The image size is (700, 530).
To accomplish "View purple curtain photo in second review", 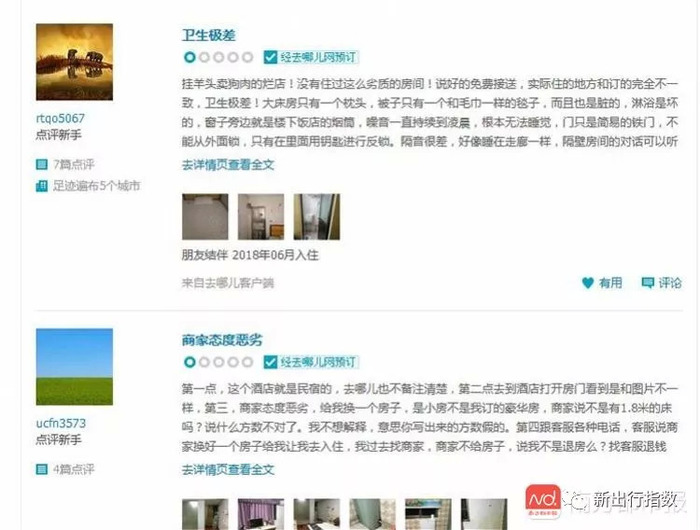I will pos(261,514).
